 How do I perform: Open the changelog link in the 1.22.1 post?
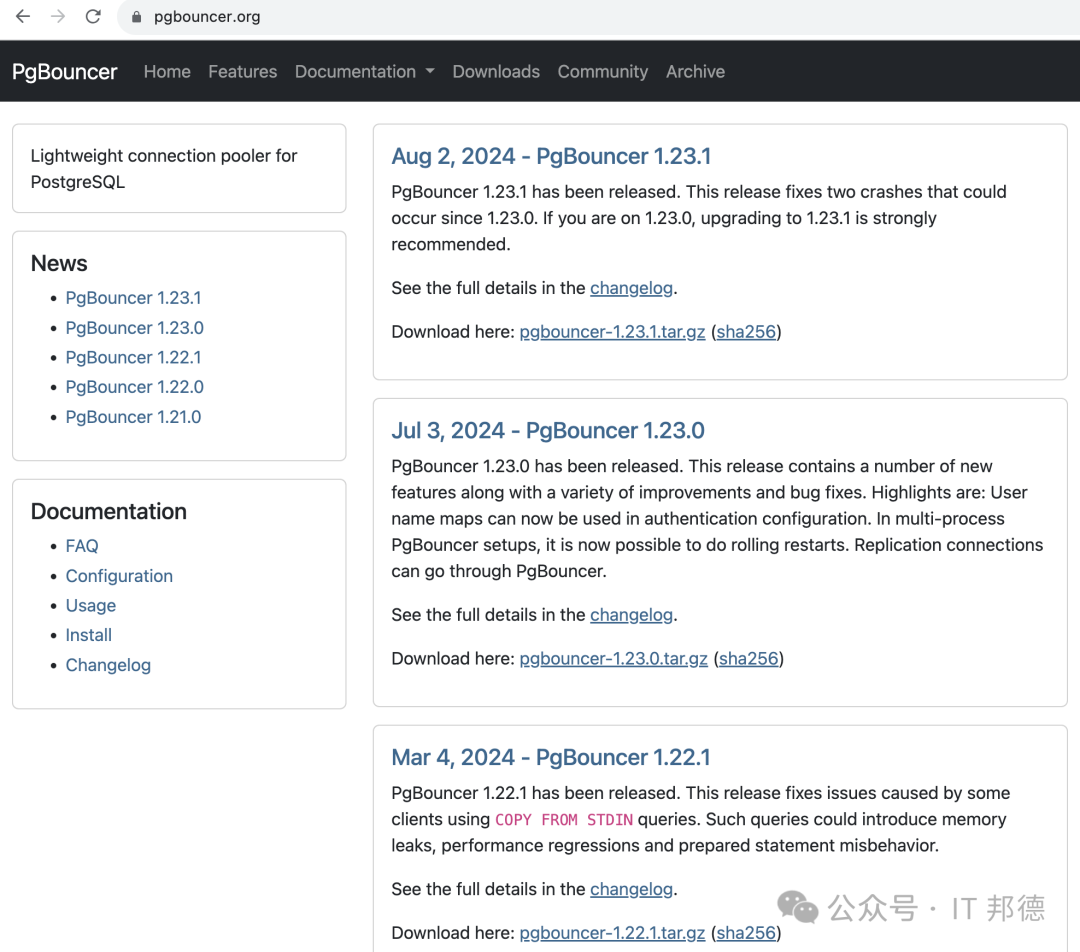(632, 889)
